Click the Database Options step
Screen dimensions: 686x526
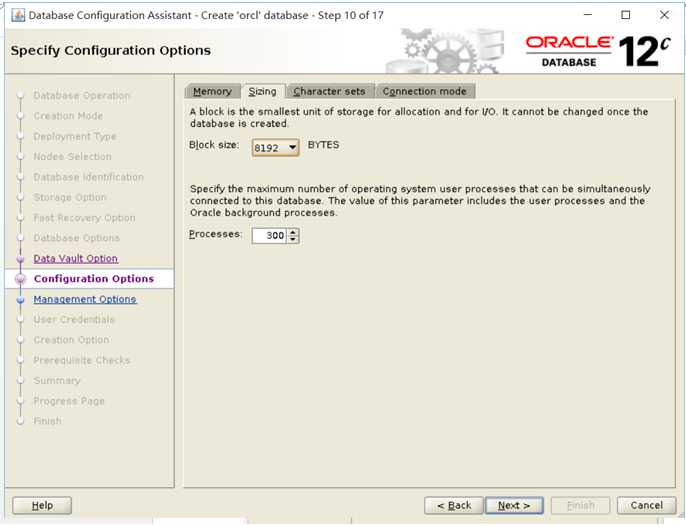(x=77, y=238)
